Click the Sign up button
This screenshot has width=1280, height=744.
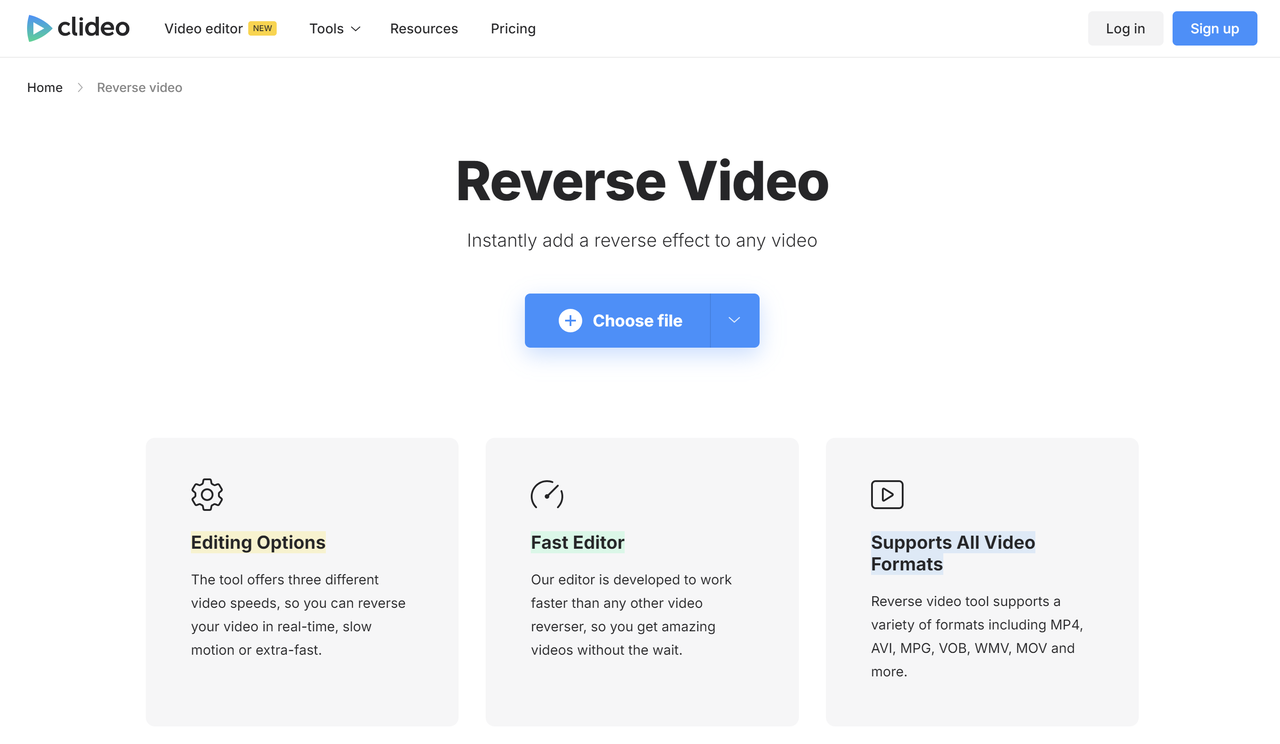tap(1214, 28)
